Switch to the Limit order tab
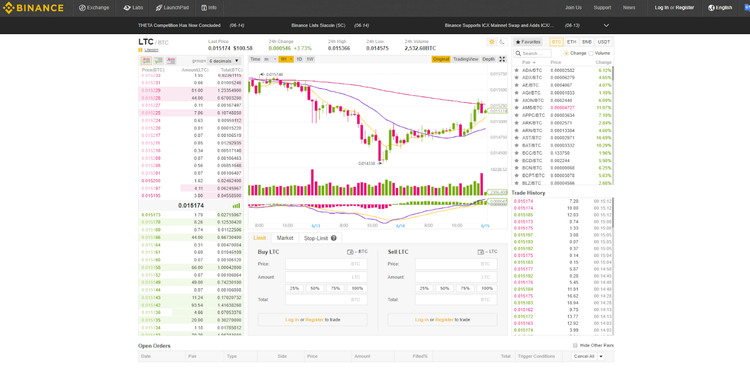Screen dimensions: 750x371 (x=260, y=238)
